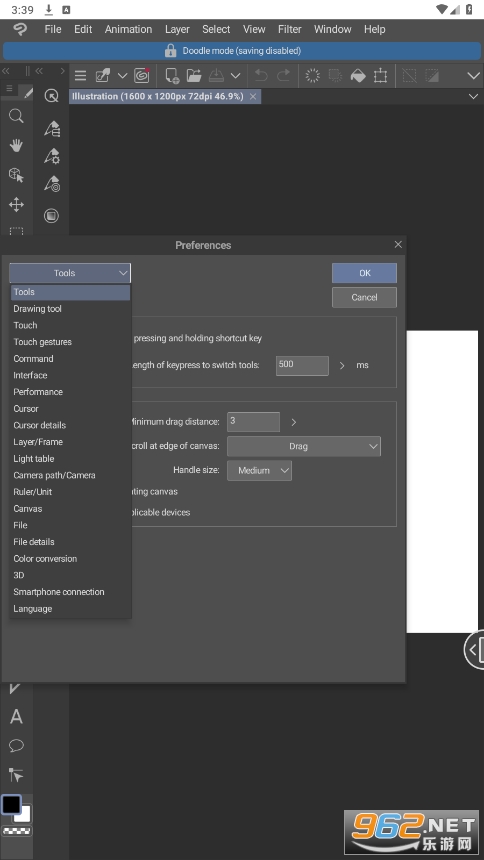Screen dimensions: 484x860
Task: Click the Fill bucket icon in toolbar
Action: [358, 75]
